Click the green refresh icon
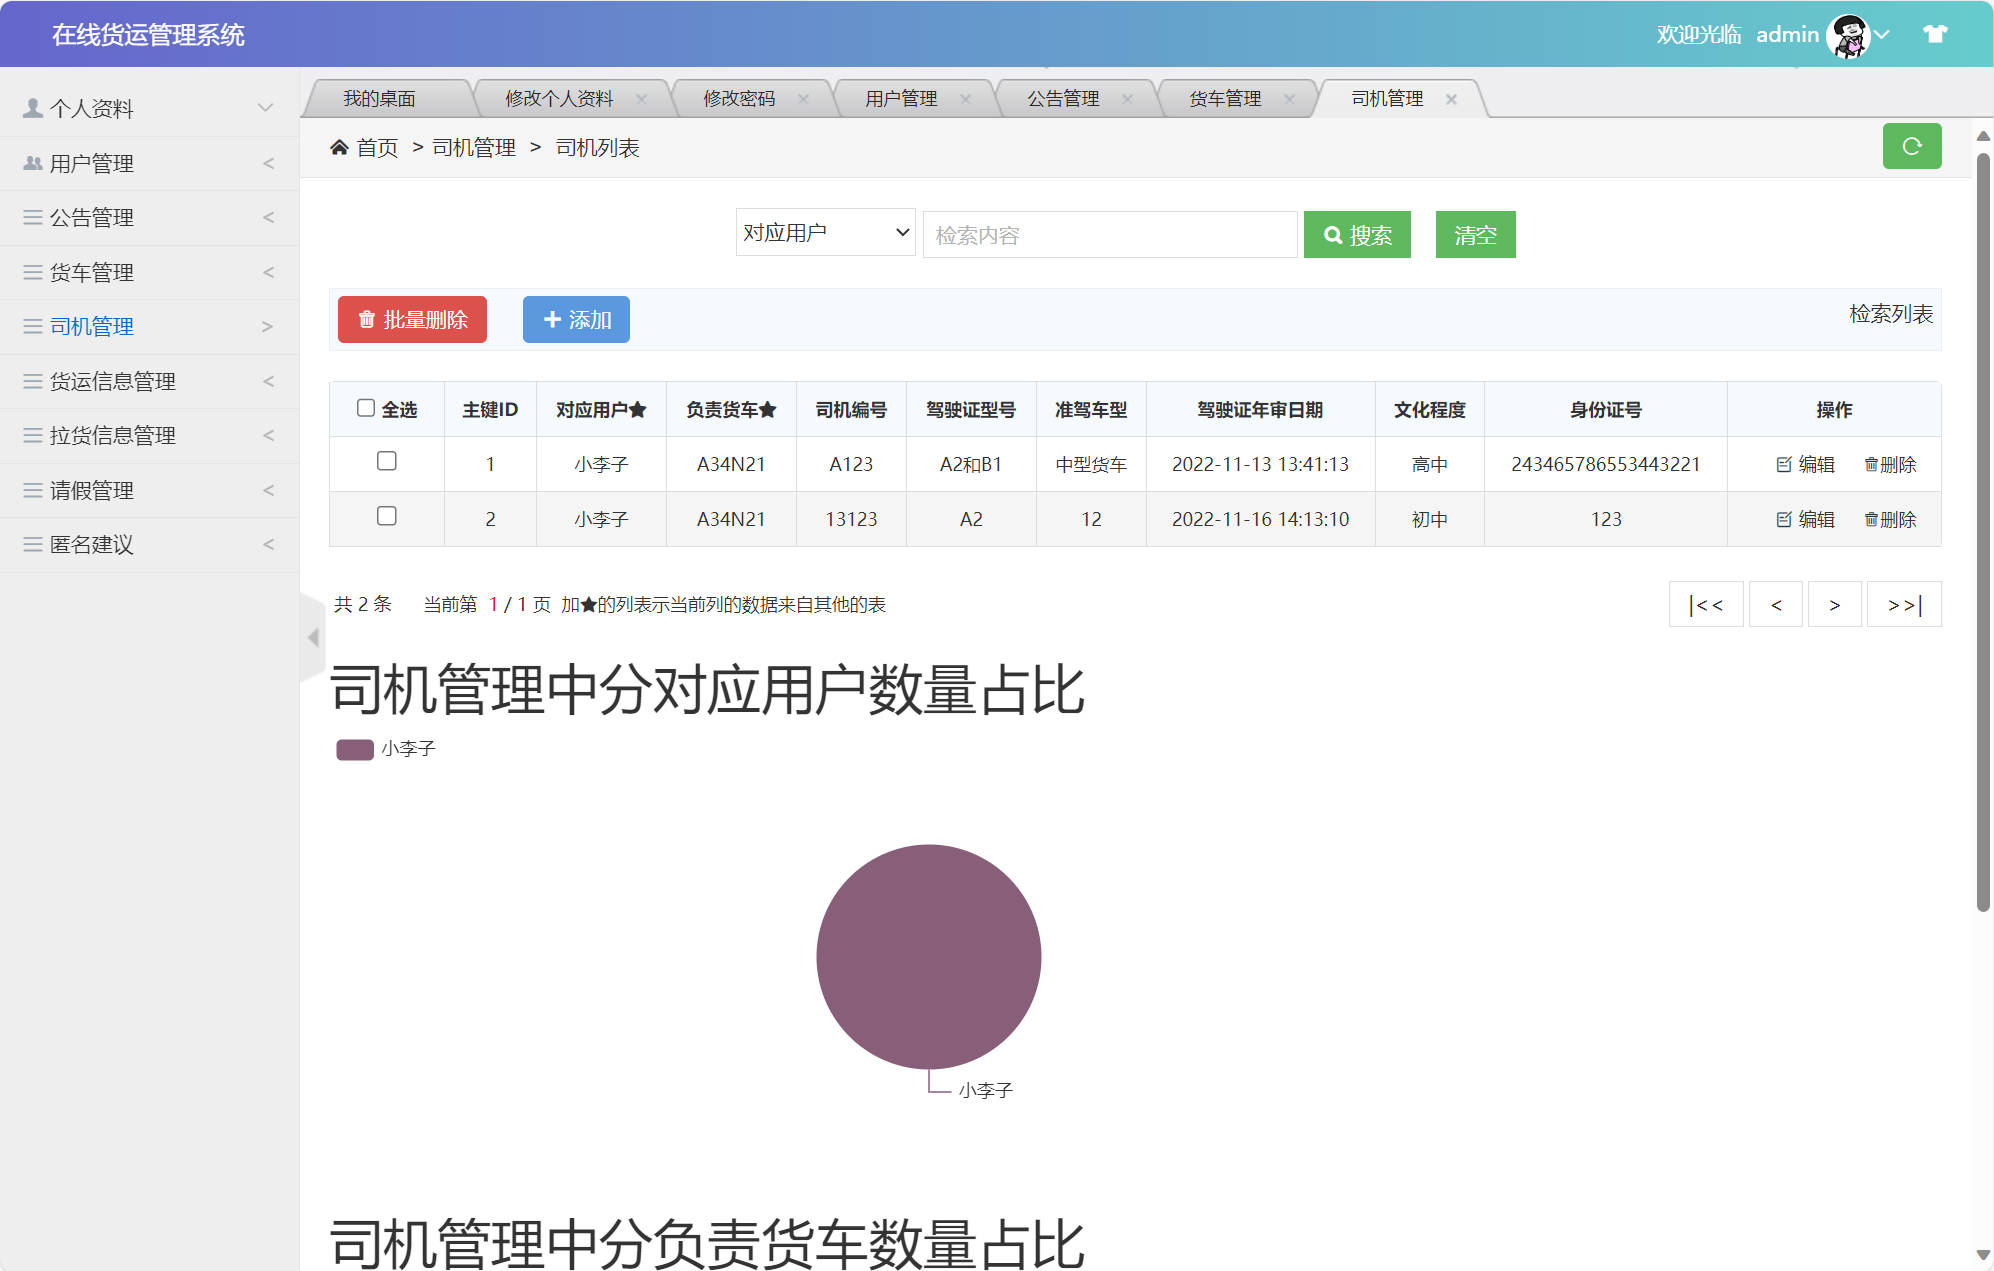 [1912, 146]
